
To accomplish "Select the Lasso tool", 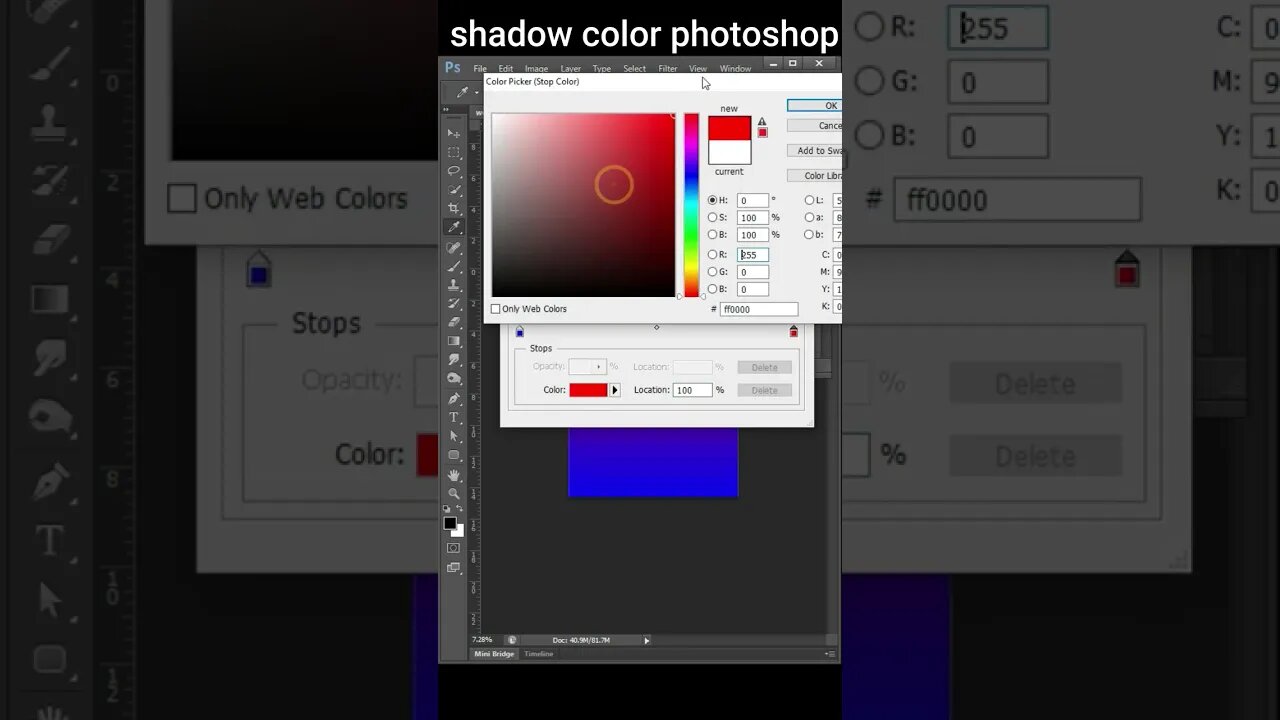I will pyautogui.click(x=454, y=171).
